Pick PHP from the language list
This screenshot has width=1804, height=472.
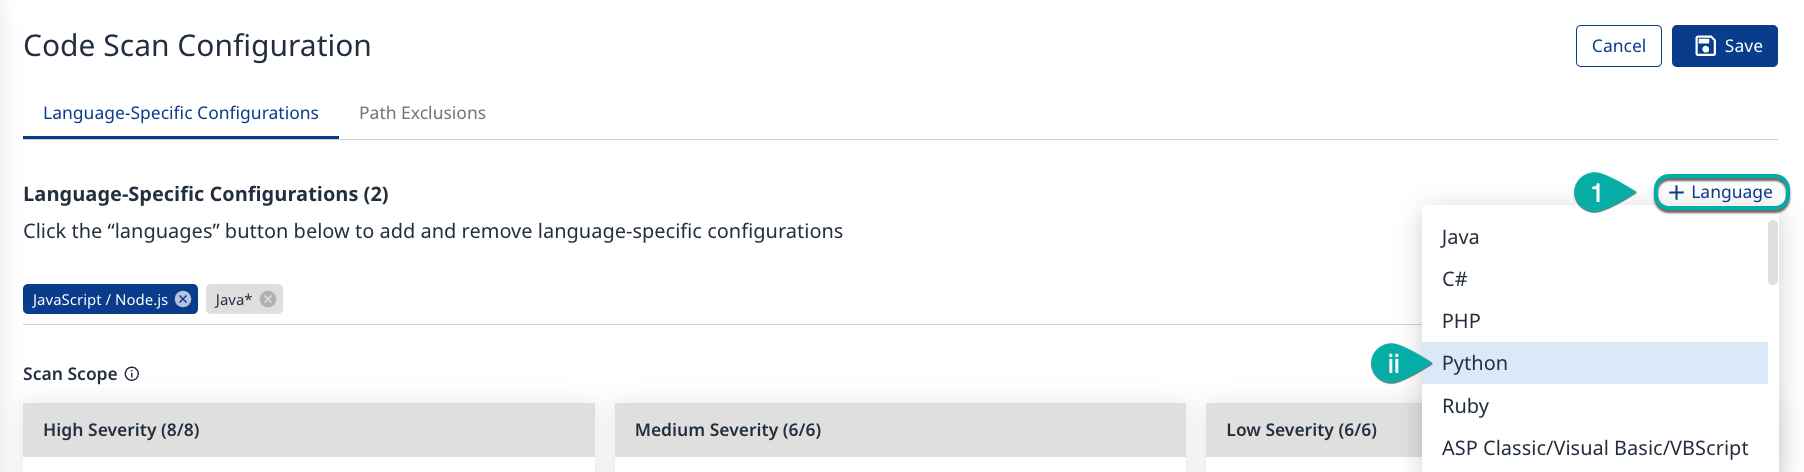pos(1461,321)
